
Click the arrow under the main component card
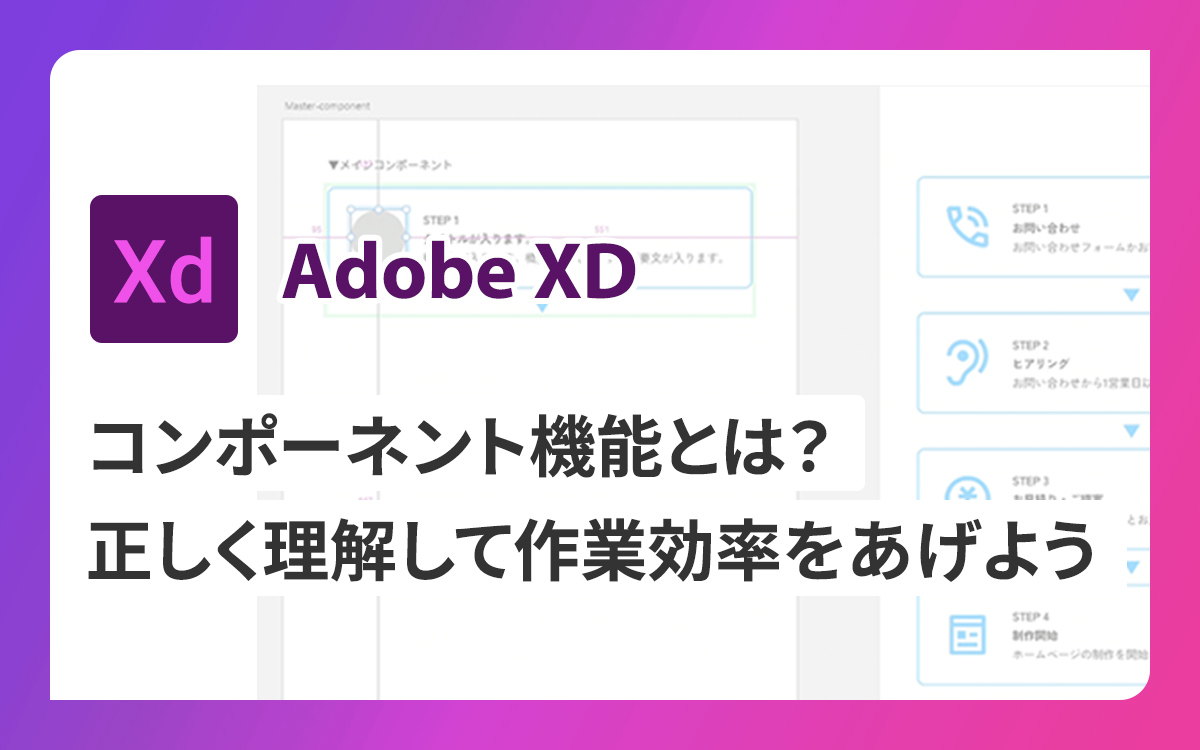tap(542, 308)
